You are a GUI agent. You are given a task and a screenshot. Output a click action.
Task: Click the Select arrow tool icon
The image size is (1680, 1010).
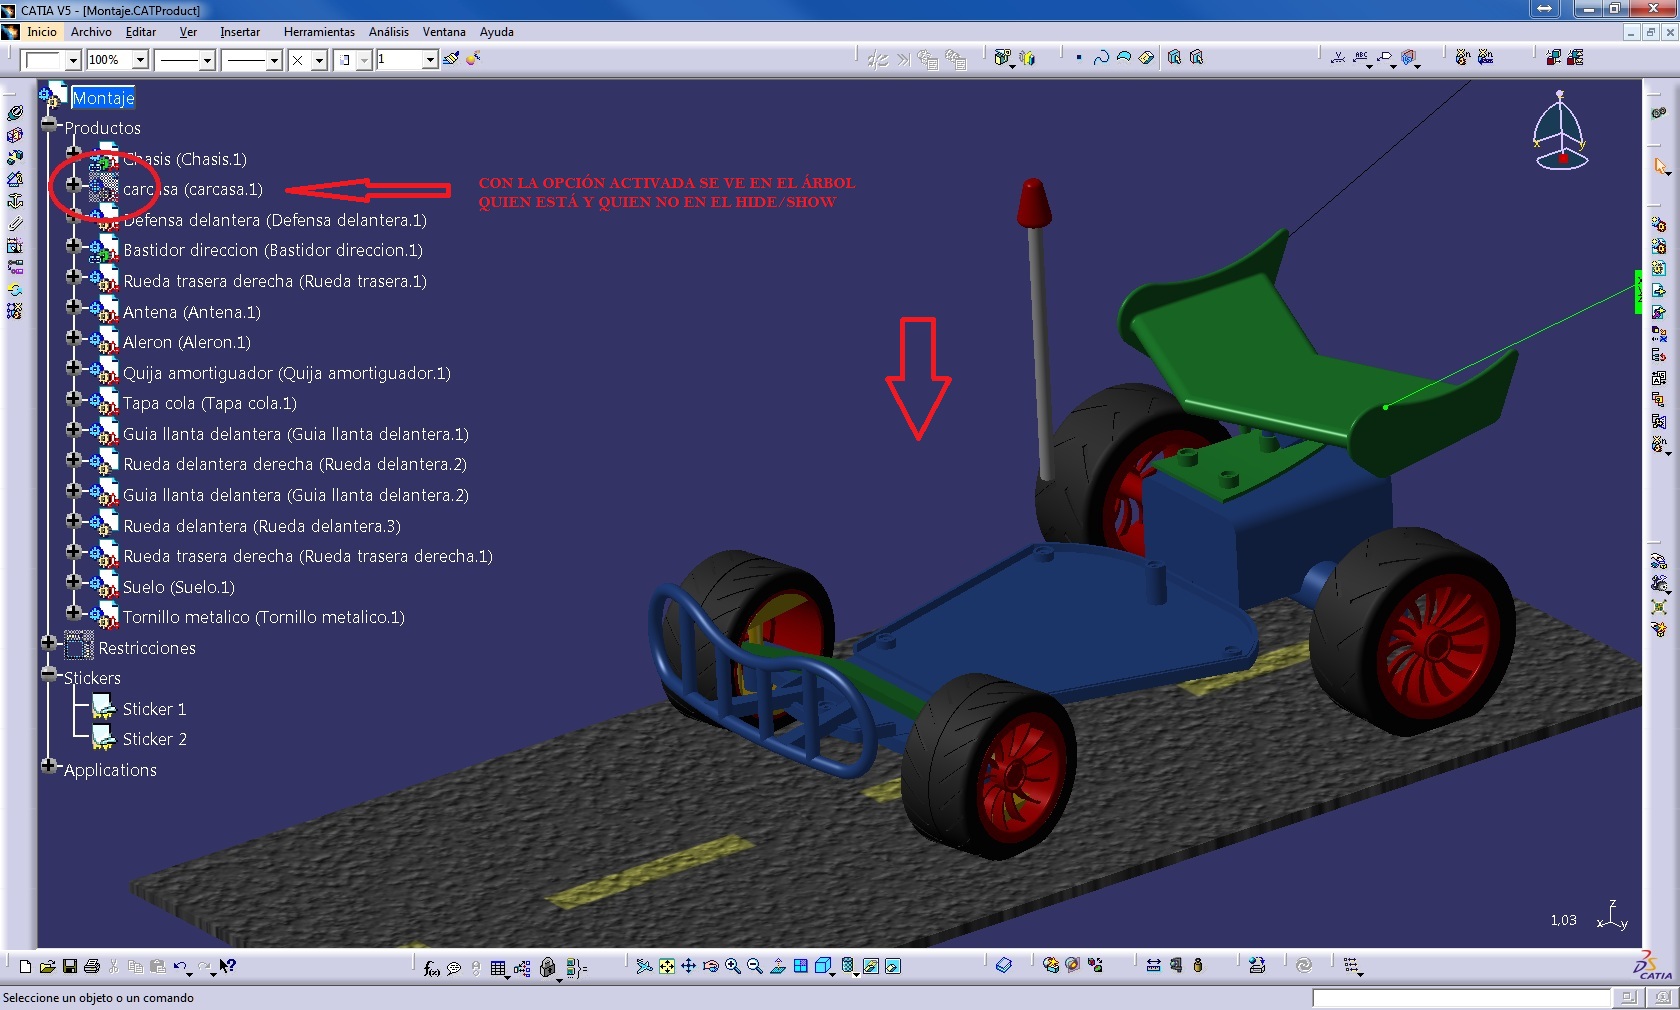pos(1660,166)
